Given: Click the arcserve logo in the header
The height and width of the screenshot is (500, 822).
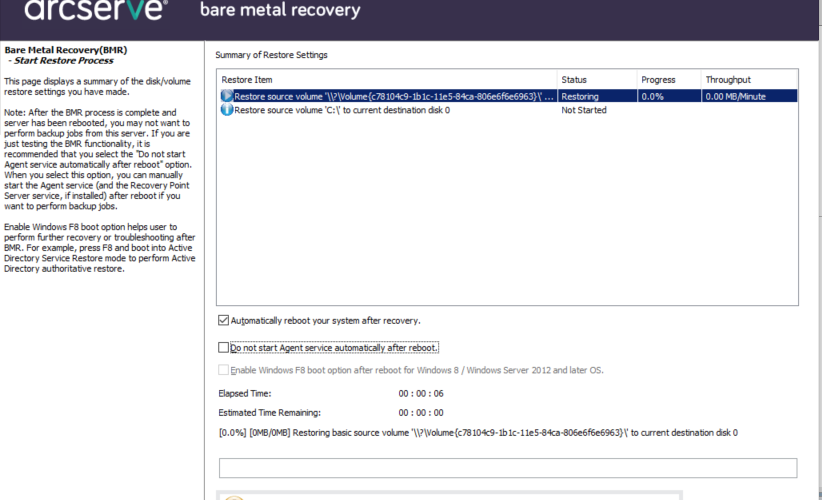Looking at the screenshot, I should (95, 10).
